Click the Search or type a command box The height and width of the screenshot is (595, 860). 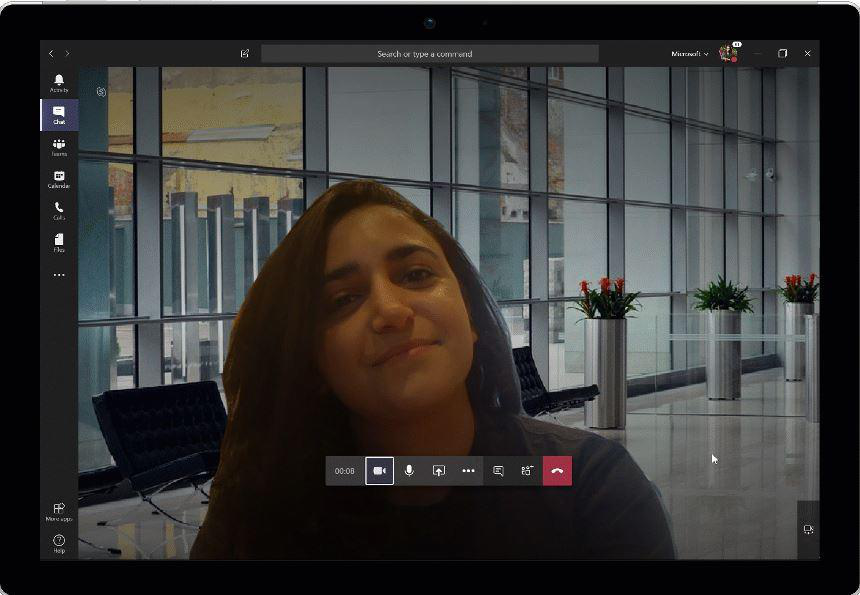click(429, 54)
